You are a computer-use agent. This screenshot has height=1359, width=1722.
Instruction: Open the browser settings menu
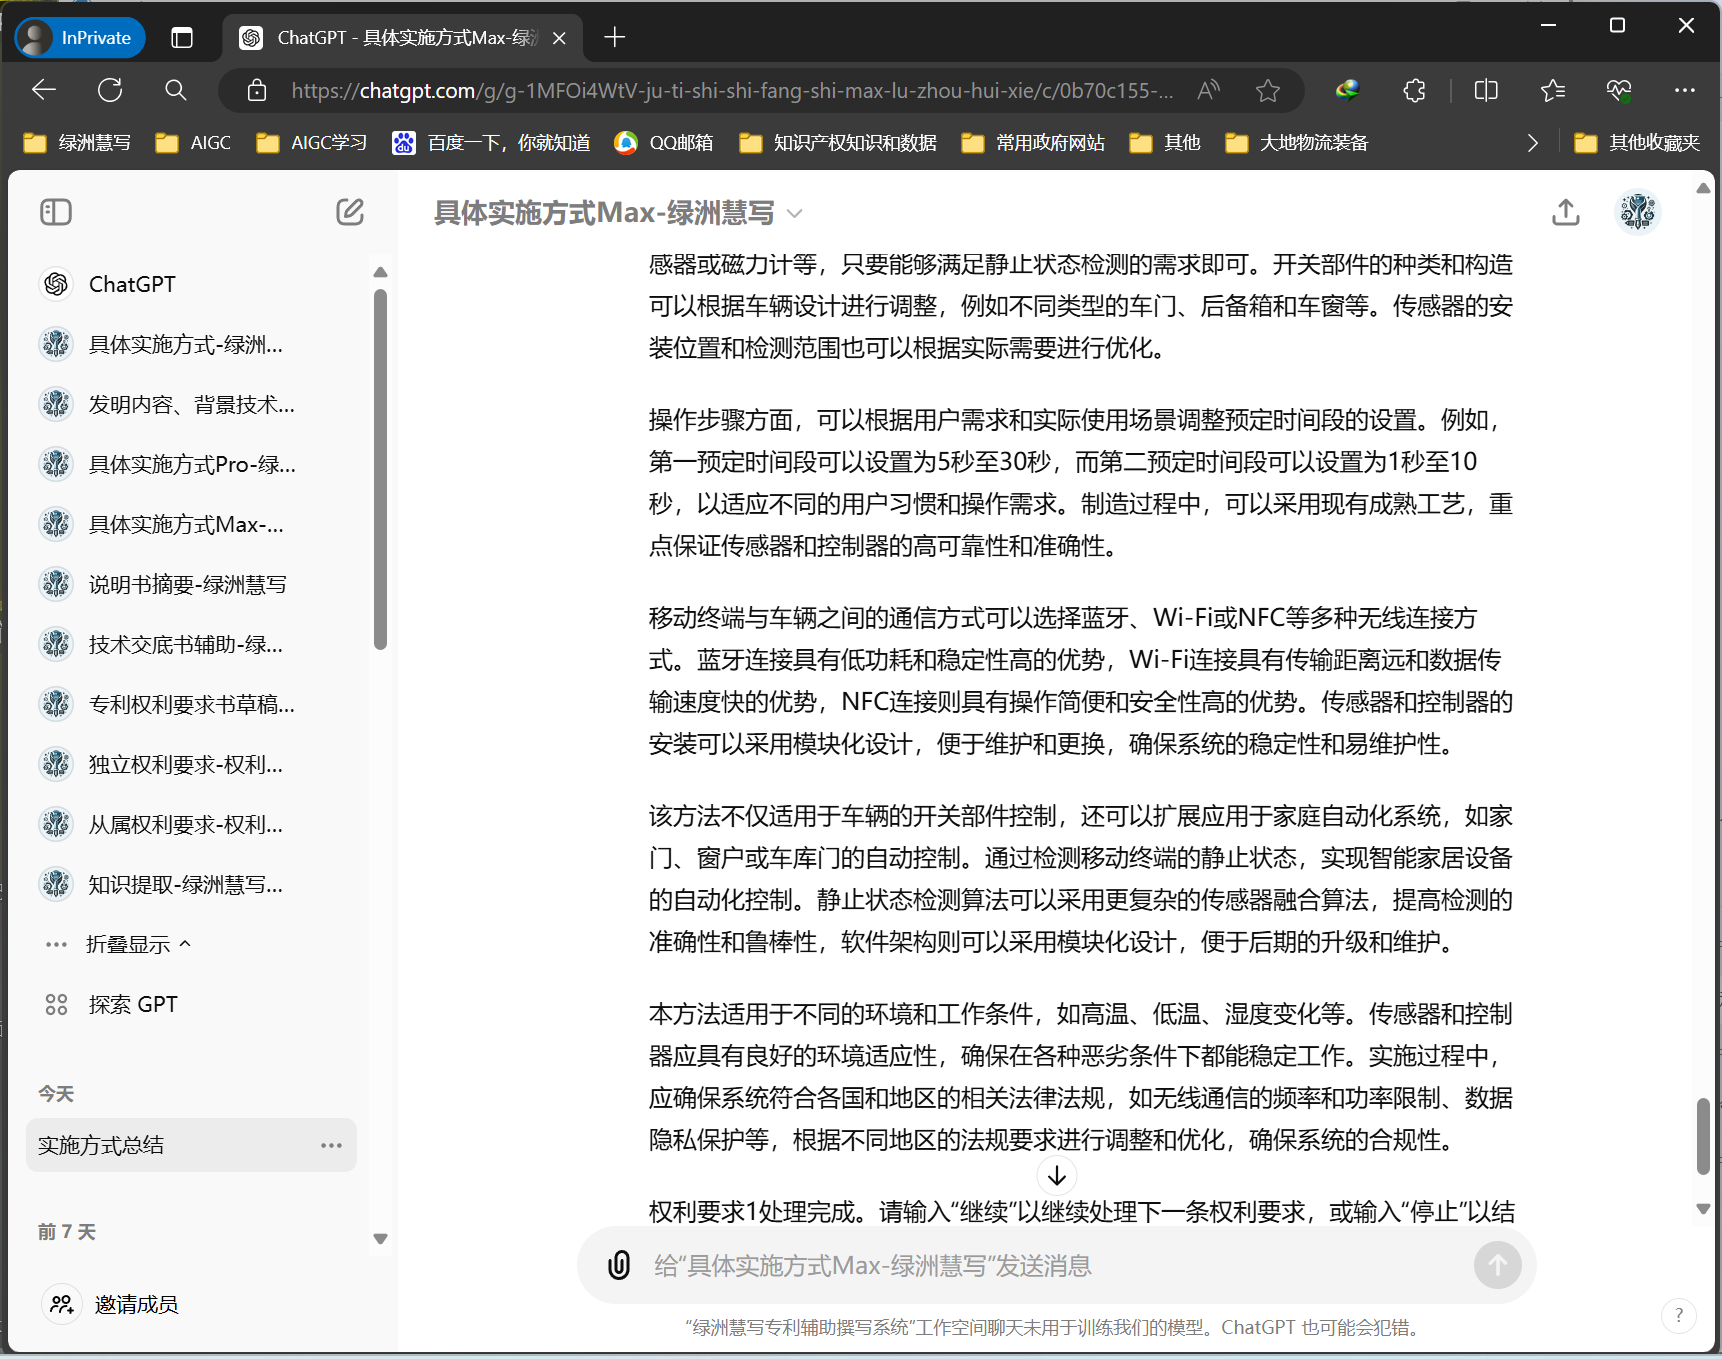coord(1685,90)
